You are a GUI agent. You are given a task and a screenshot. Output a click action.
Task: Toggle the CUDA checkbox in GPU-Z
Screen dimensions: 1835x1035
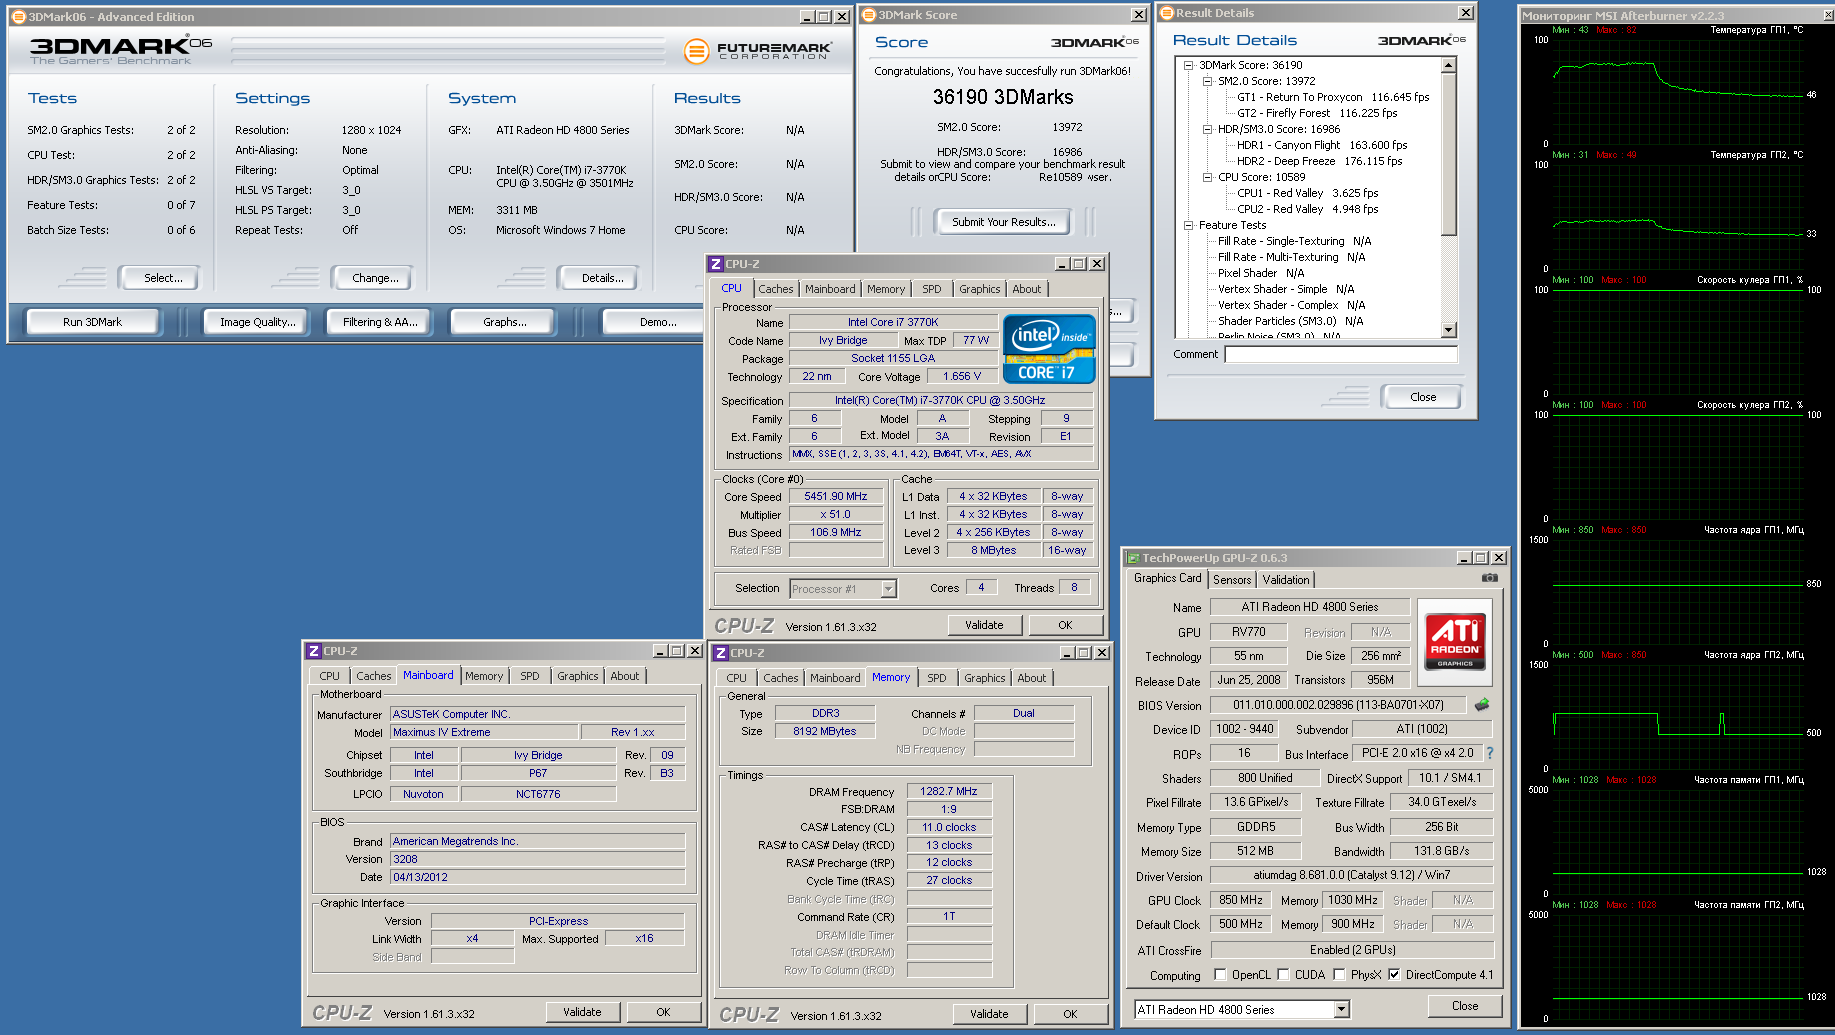pyautogui.click(x=1283, y=975)
